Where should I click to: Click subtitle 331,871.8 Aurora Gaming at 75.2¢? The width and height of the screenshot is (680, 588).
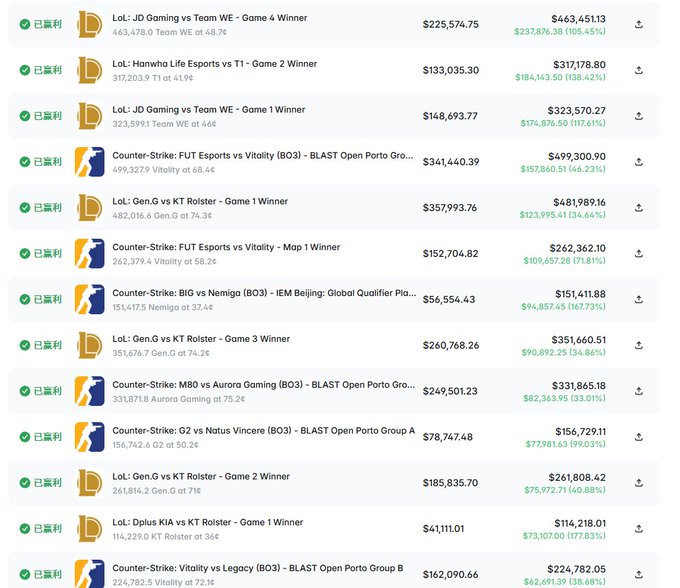point(179,399)
